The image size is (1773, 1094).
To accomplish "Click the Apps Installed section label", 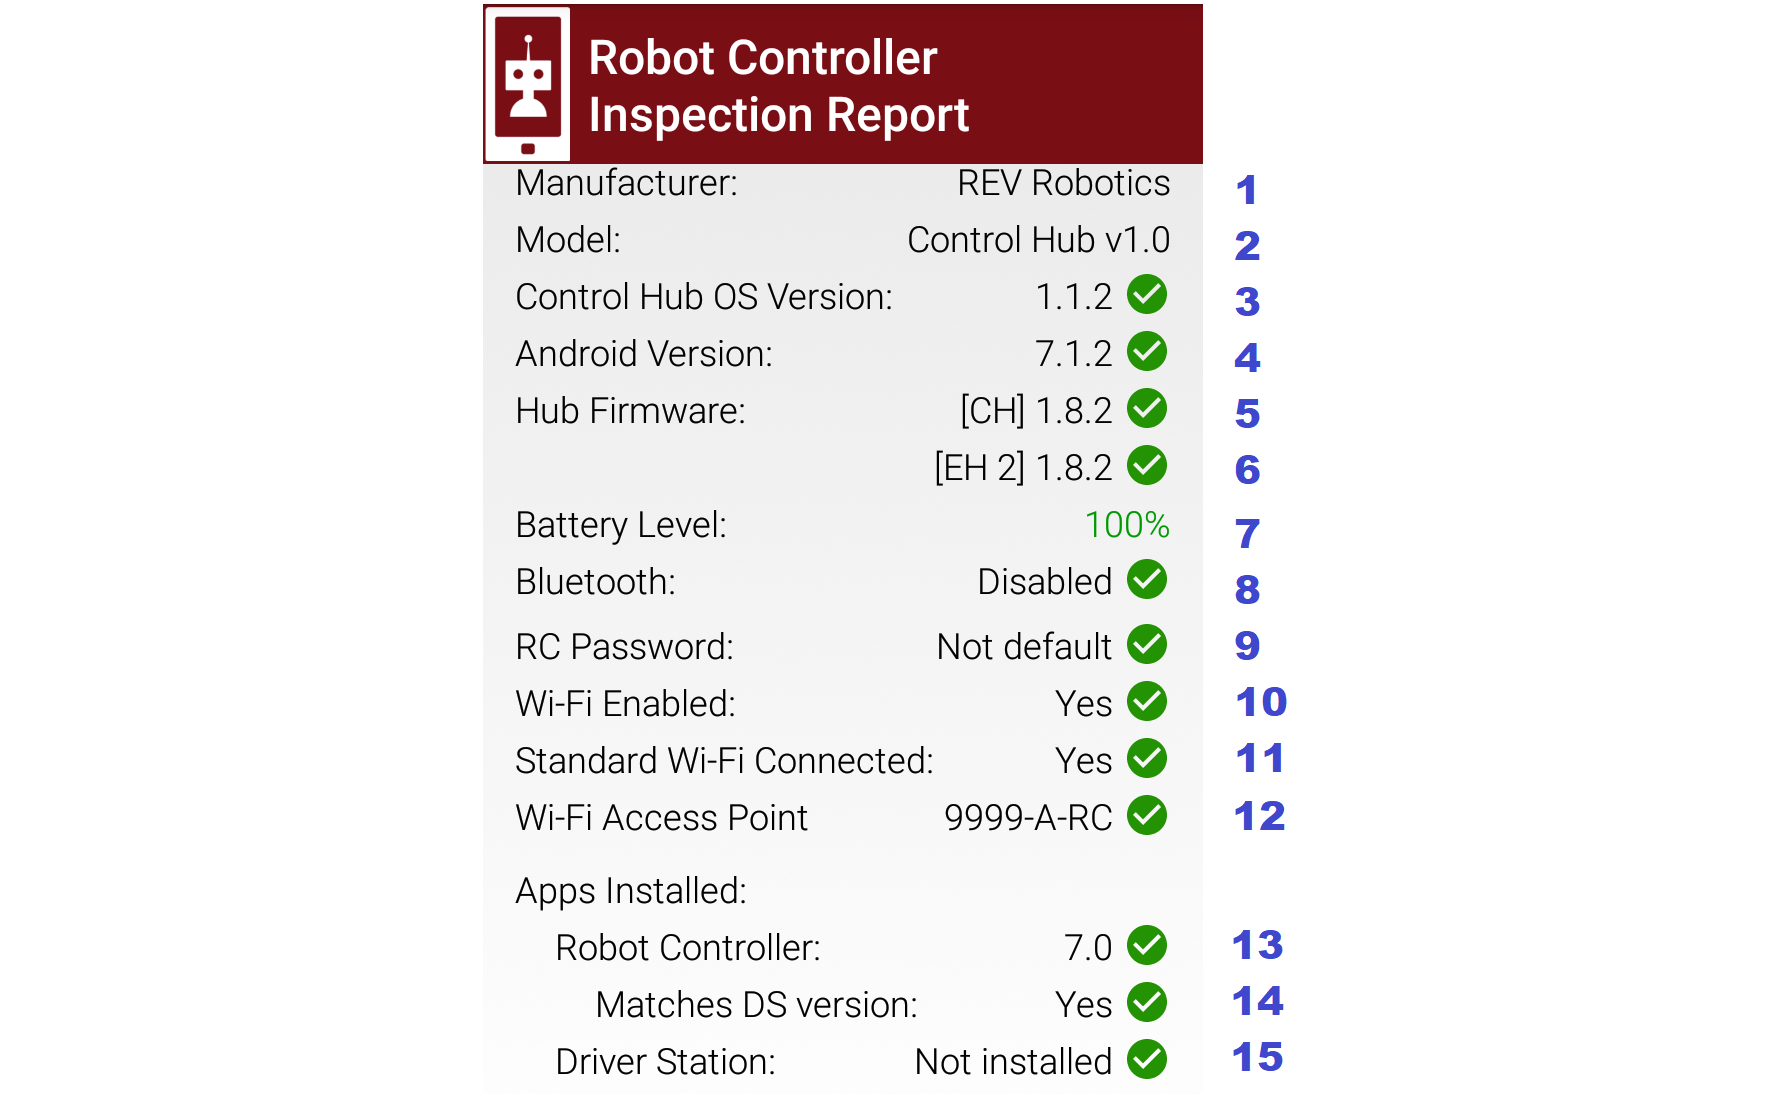I will tap(631, 891).
